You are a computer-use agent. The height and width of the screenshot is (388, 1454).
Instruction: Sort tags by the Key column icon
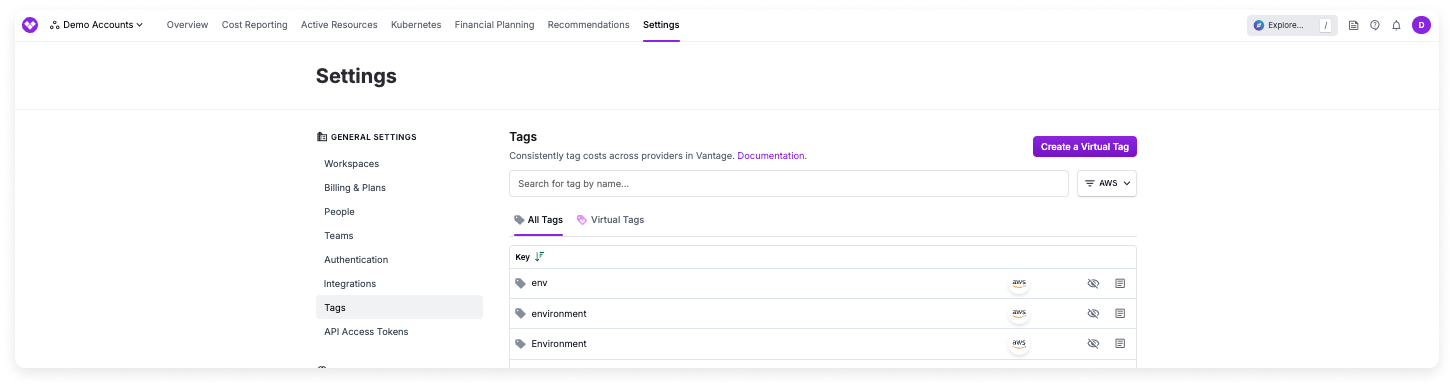coord(540,257)
